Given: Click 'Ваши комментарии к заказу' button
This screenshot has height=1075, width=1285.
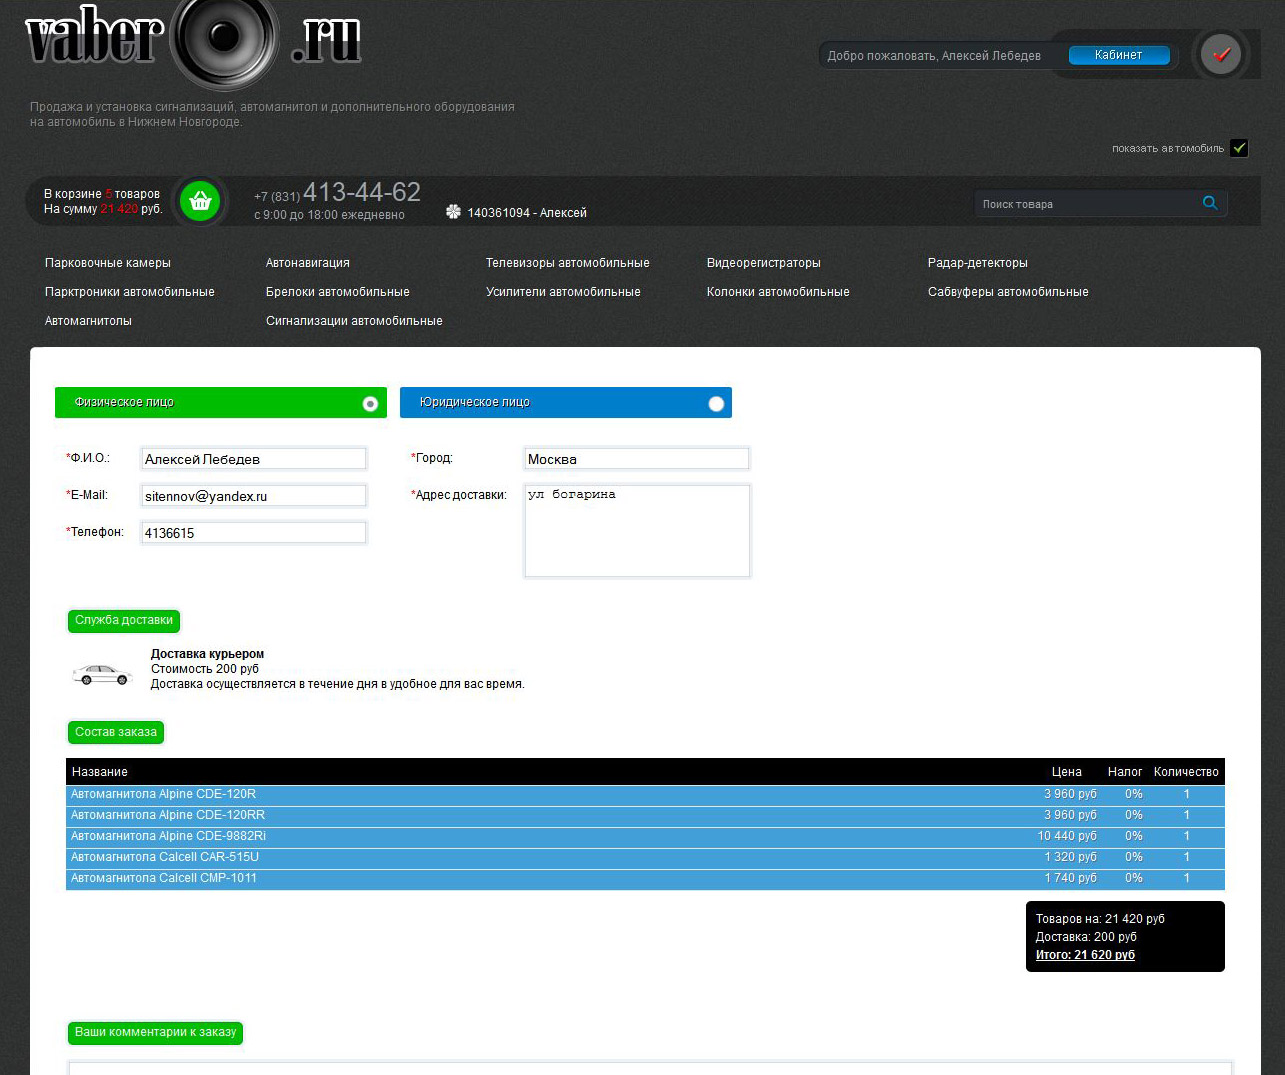Looking at the screenshot, I should [155, 1033].
